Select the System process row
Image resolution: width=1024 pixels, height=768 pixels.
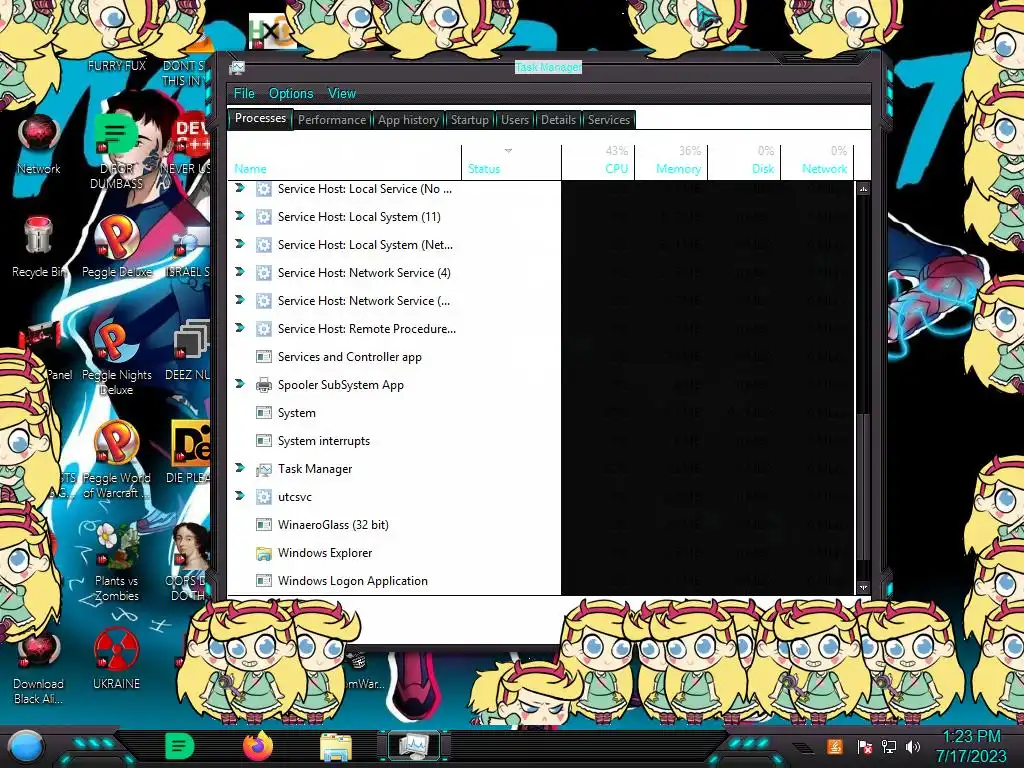(x=541, y=413)
